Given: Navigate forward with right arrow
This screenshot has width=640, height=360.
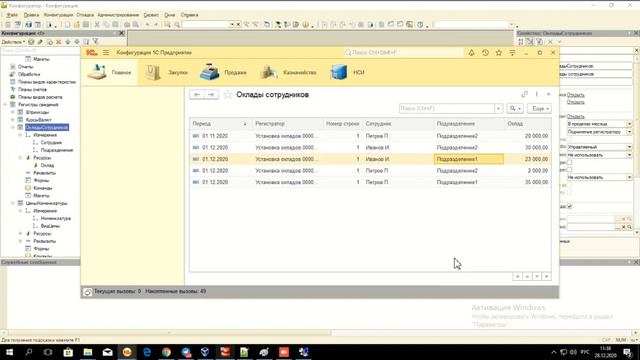Looking at the screenshot, I should click(x=211, y=95).
